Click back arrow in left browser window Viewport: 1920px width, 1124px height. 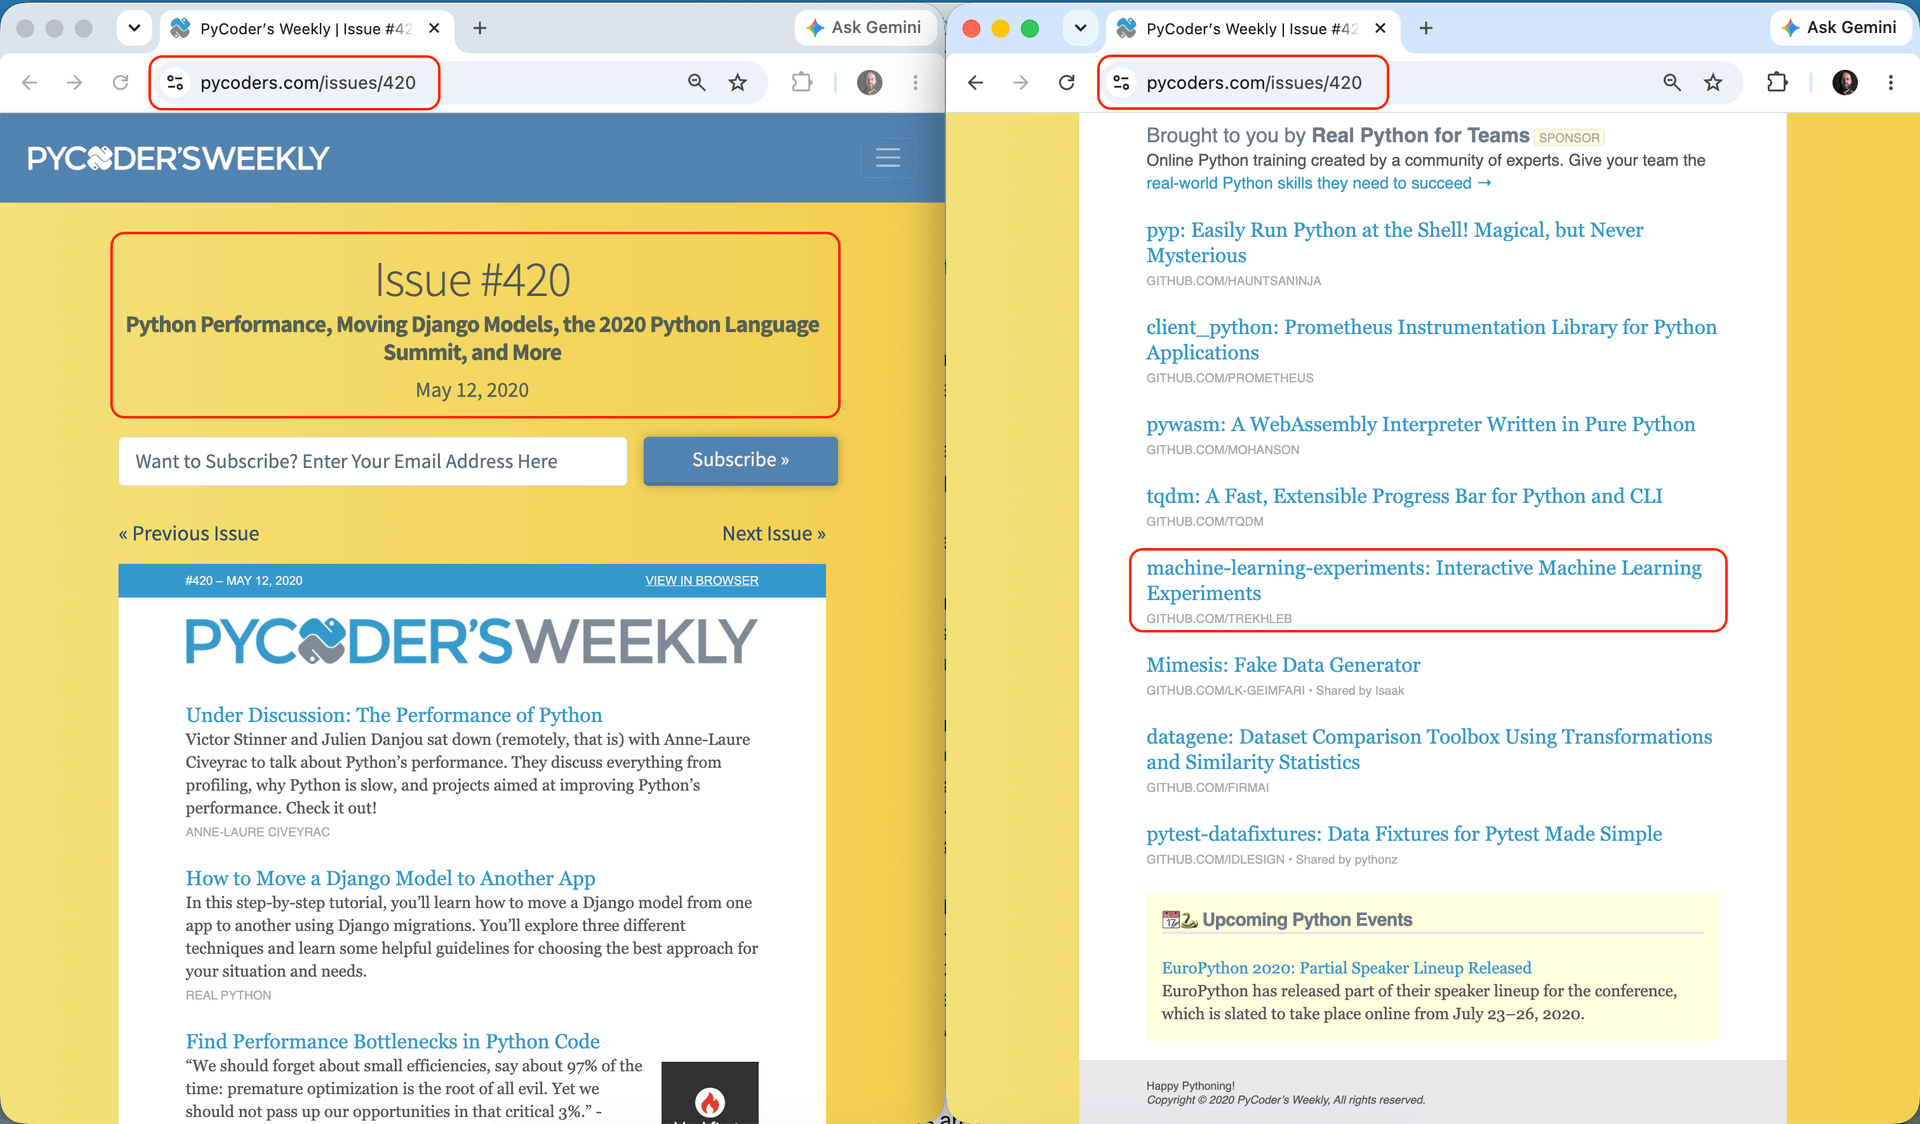[30, 83]
